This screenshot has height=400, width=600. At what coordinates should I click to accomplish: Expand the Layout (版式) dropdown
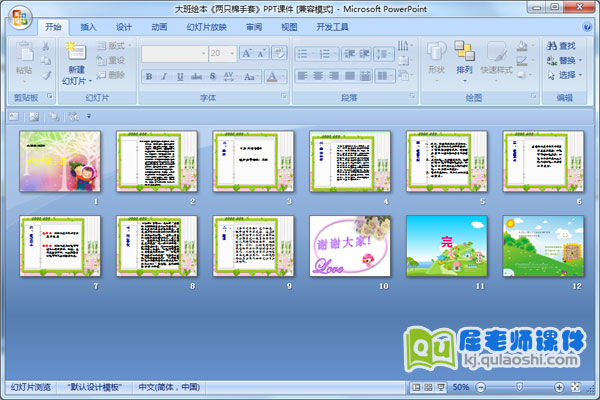pyautogui.click(x=130, y=45)
